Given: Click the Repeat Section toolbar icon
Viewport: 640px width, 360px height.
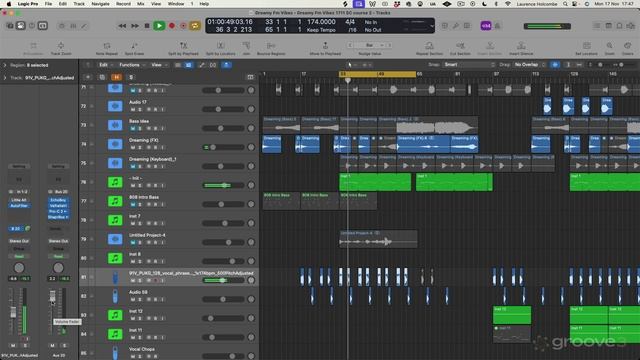Looking at the screenshot, I should pyautogui.click(x=429, y=46).
